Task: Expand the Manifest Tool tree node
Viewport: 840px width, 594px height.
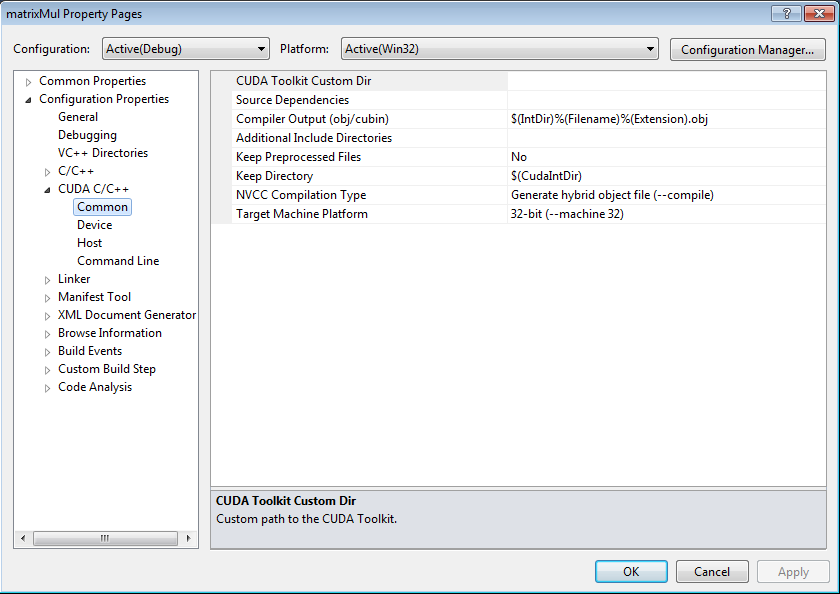Action: 47,297
